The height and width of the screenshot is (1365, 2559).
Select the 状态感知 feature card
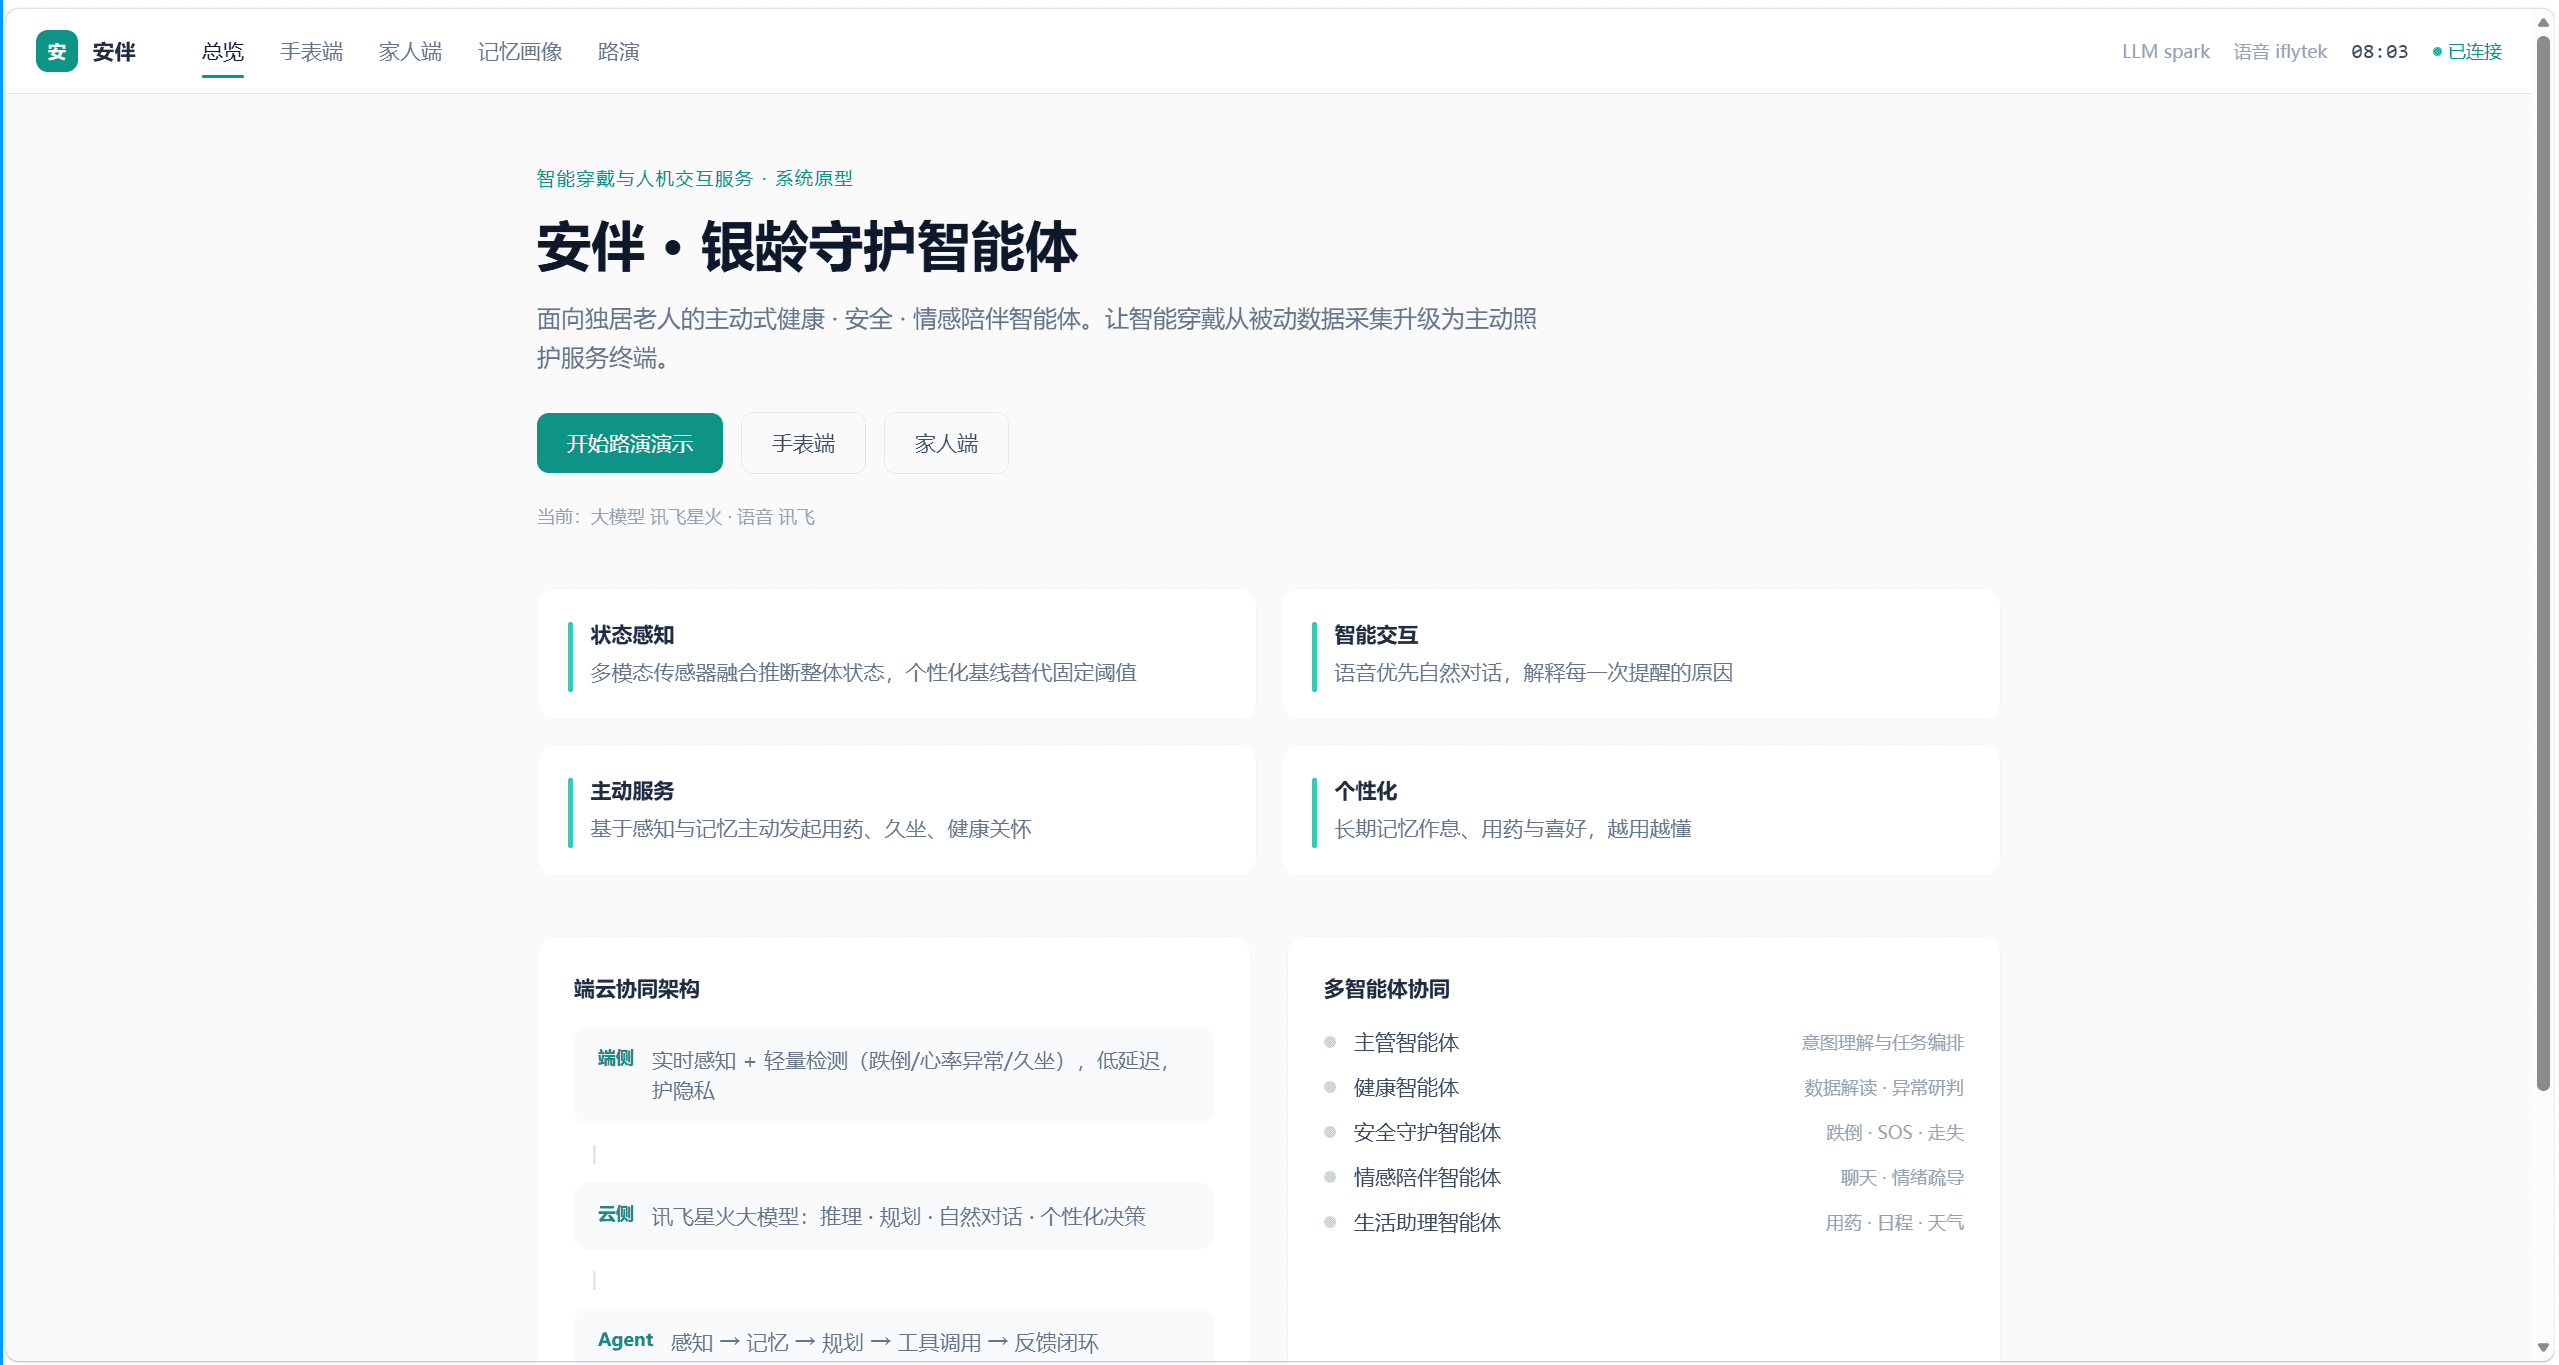click(x=896, y=654)
